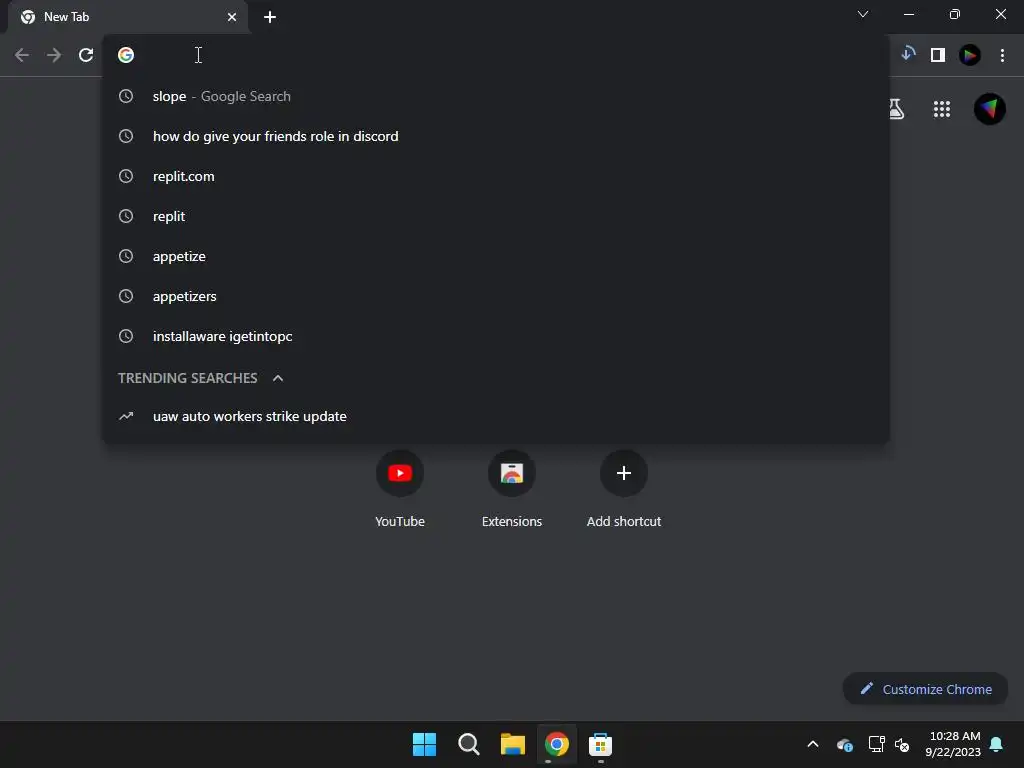Select the New Tab tab
Image resolution: width=1024 pixels, height=768 pixels.
[128, 17]
